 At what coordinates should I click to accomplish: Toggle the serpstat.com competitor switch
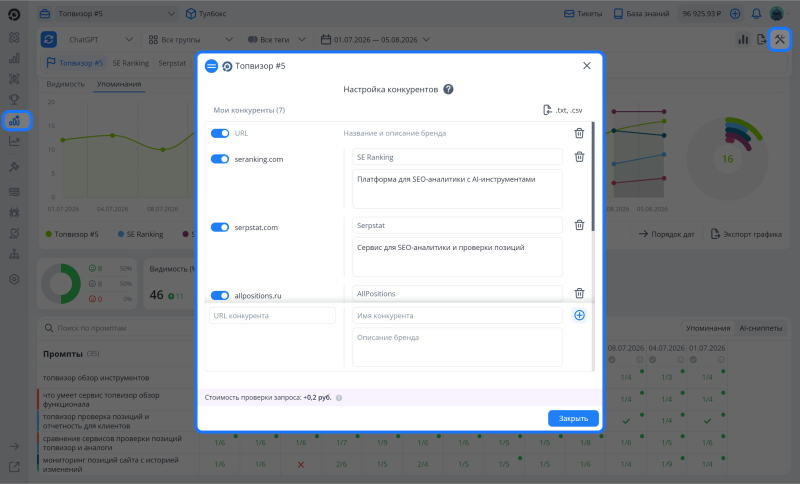click(x=220, y=227)
